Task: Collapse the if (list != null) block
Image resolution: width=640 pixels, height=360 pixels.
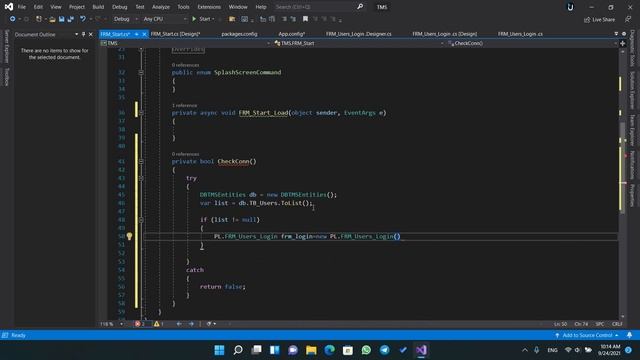Action: click(141, 220)
